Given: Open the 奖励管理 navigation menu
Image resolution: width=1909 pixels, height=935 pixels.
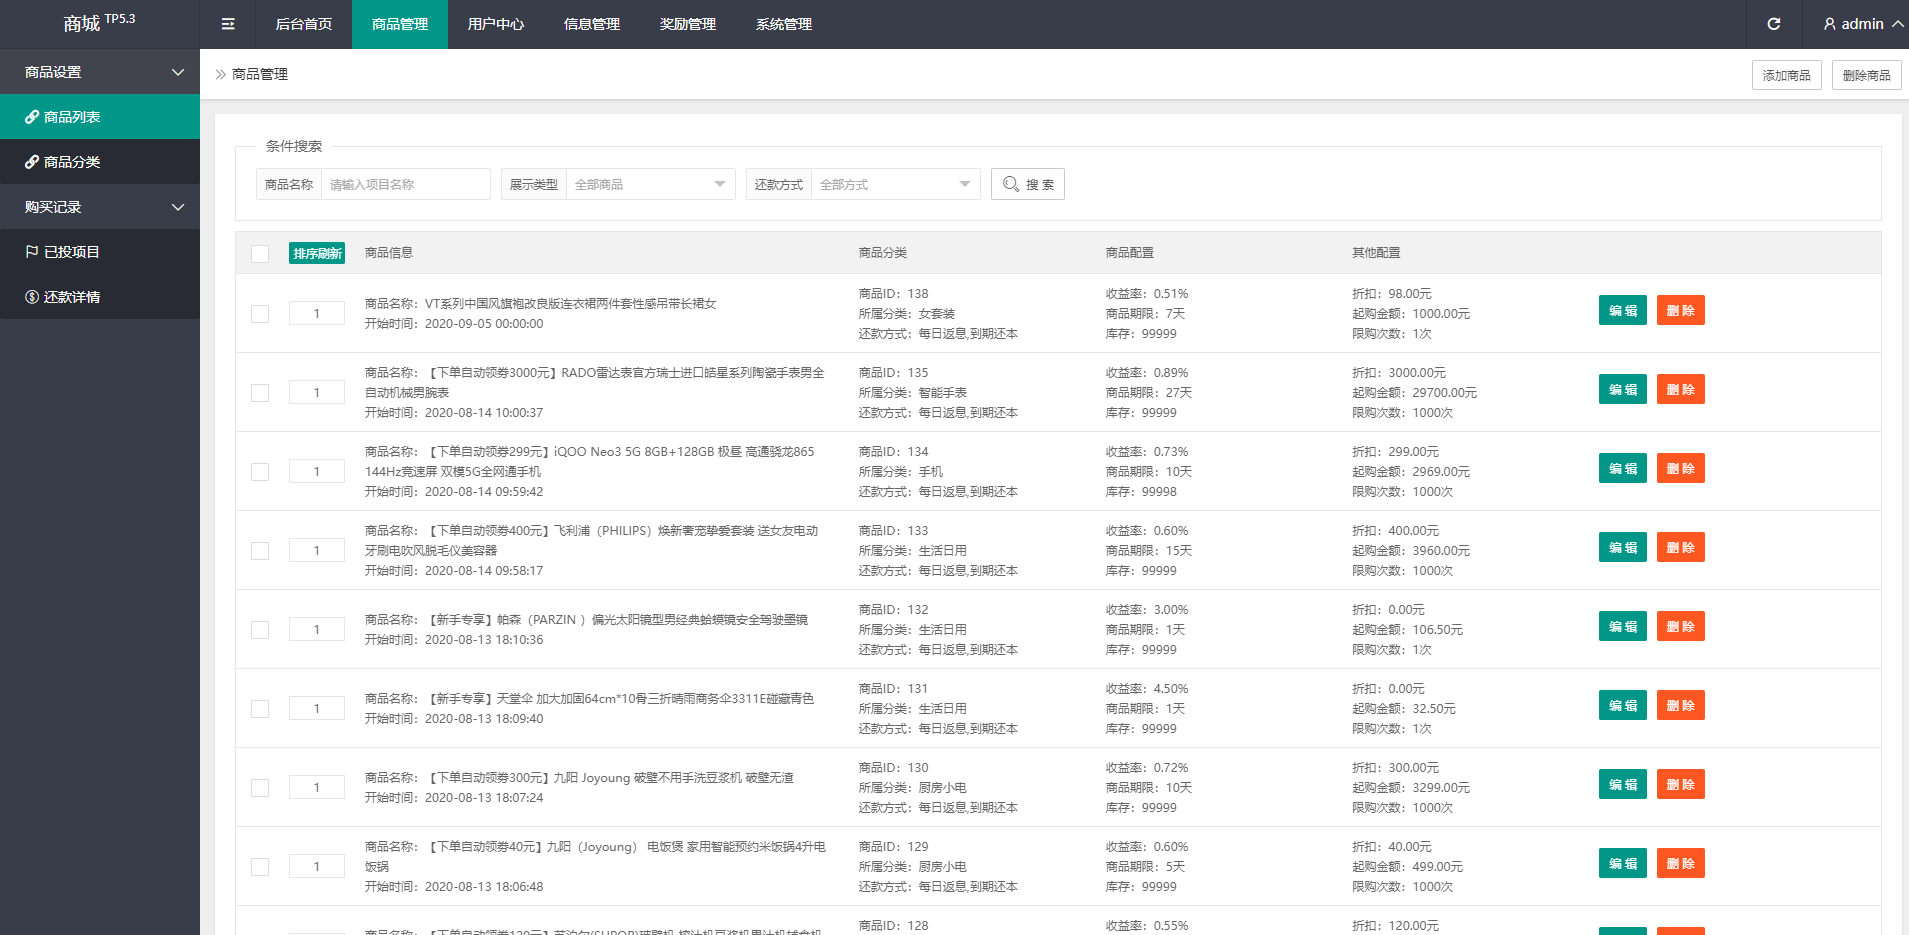Looking at the screenshot, I should [x=688, y=23].
